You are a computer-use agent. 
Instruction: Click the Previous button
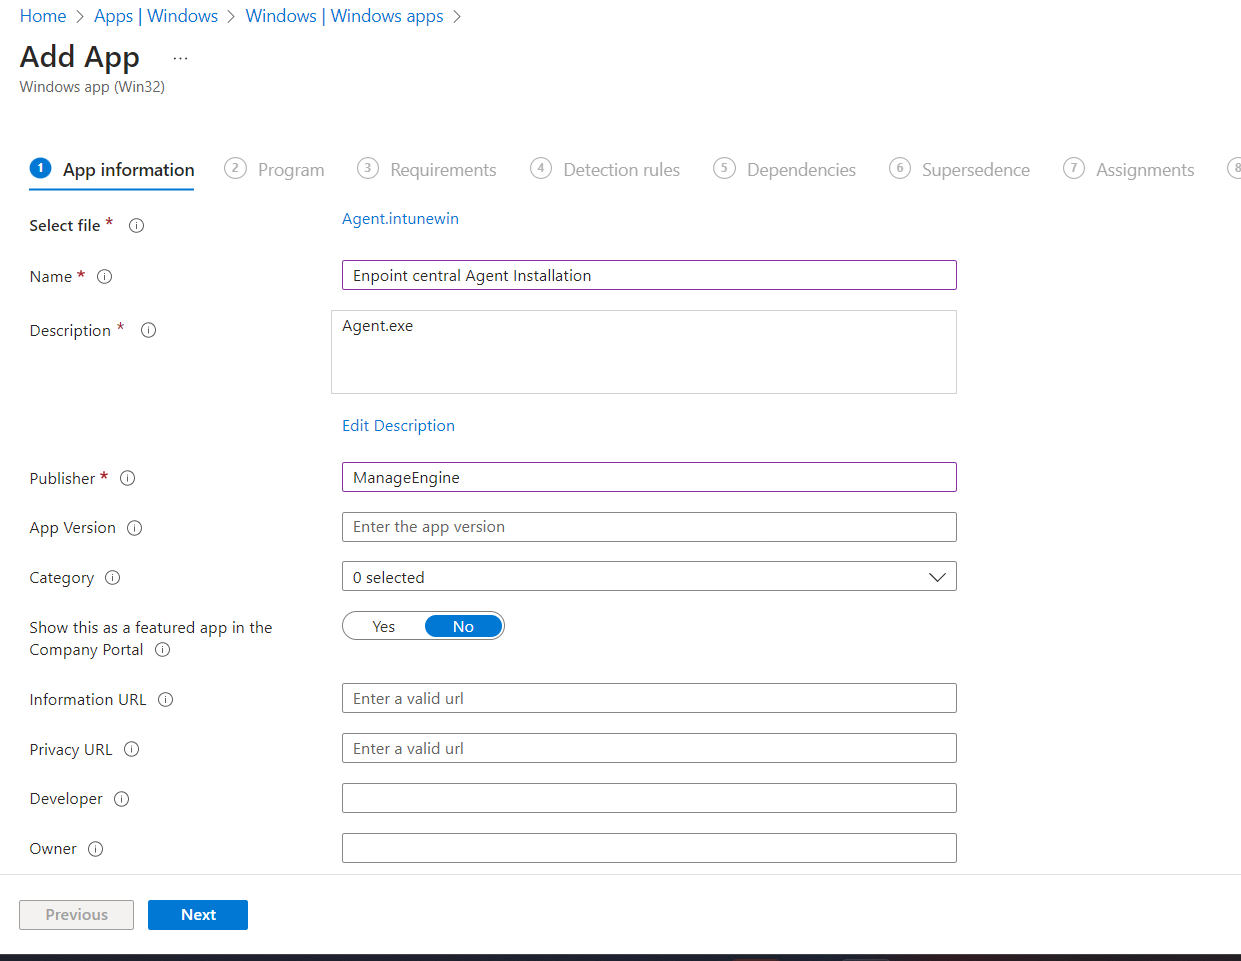point(76,915)
